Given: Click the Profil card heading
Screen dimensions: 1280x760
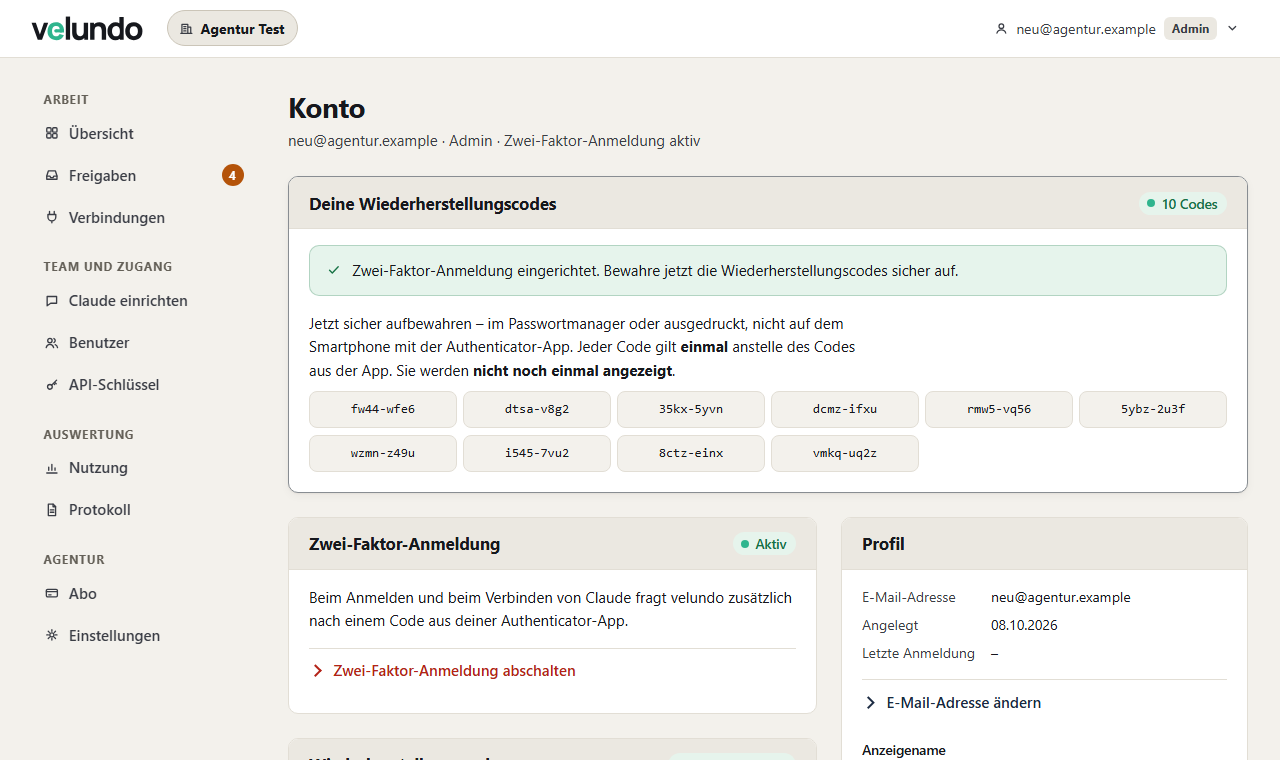Looking at the screenshot, I should pos(883,544).
